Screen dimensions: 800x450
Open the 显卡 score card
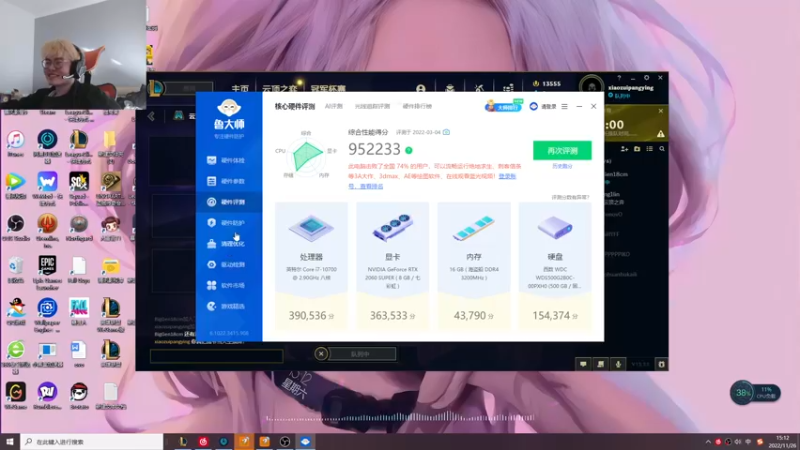392,265
